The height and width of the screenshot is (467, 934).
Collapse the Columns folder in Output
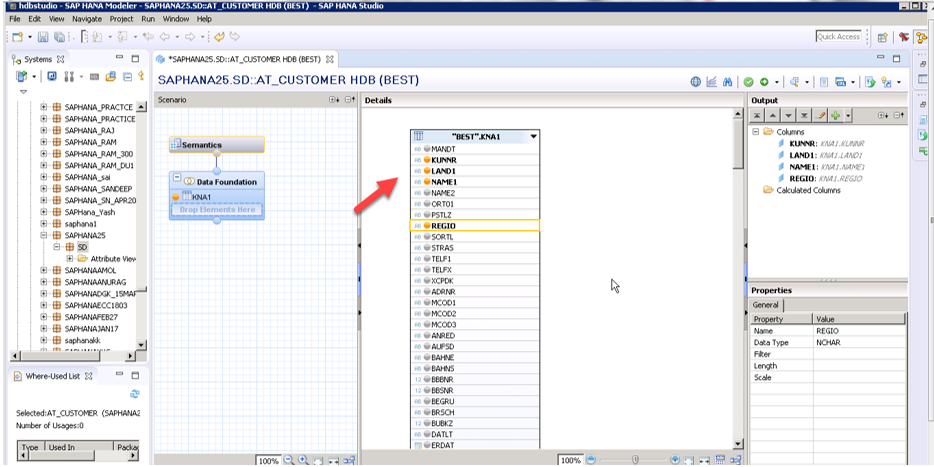(755, 132)
